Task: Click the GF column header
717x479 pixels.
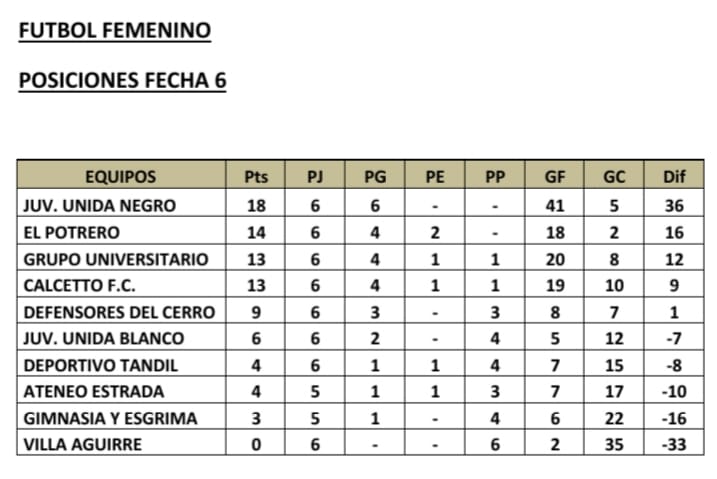Action: 555,178
